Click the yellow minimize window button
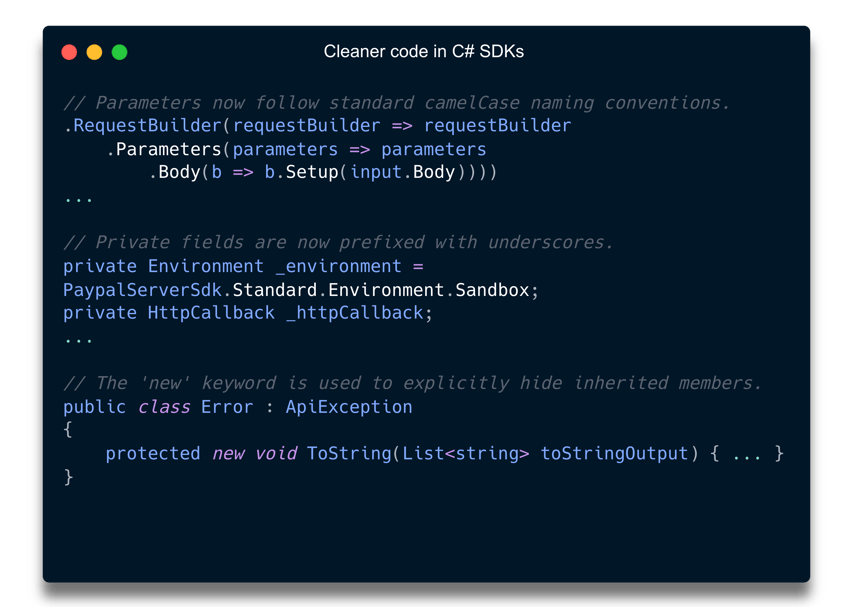The image size is (853, 607). pyautogui.click(x=94, y=52)
